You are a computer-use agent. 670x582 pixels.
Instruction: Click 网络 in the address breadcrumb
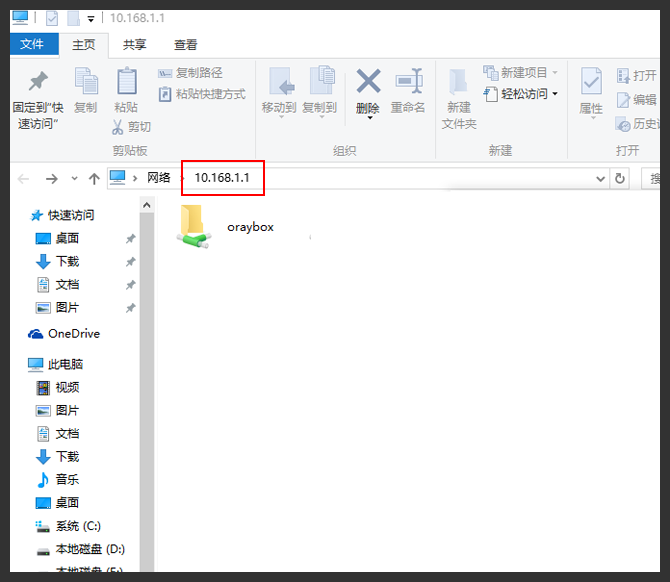coord(159,178)
